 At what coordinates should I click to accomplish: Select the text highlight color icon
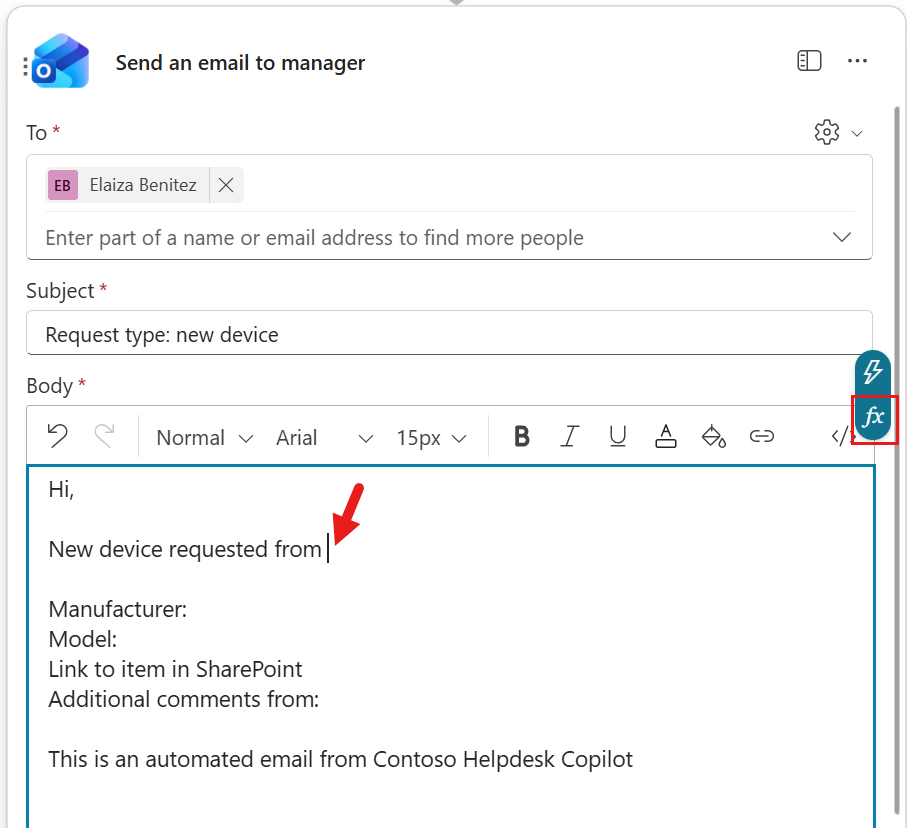click(x=714, y=437)
